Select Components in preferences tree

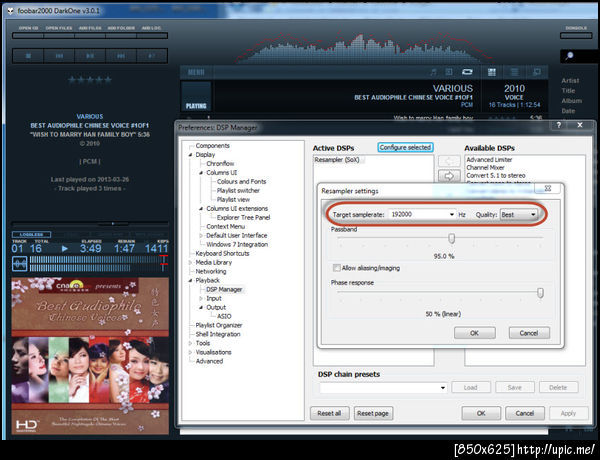(x=212, y=146)
